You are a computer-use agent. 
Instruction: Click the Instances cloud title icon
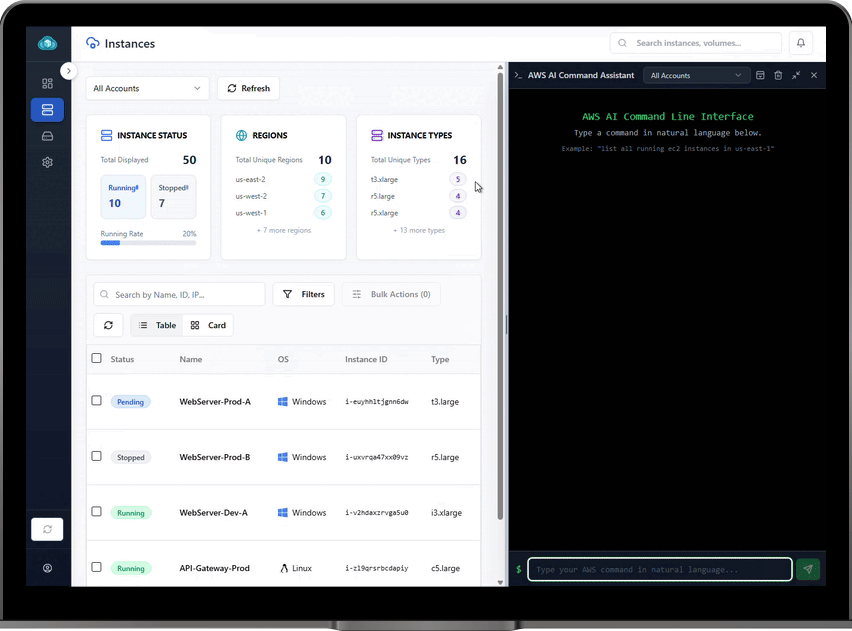click(x=93, y=43)
